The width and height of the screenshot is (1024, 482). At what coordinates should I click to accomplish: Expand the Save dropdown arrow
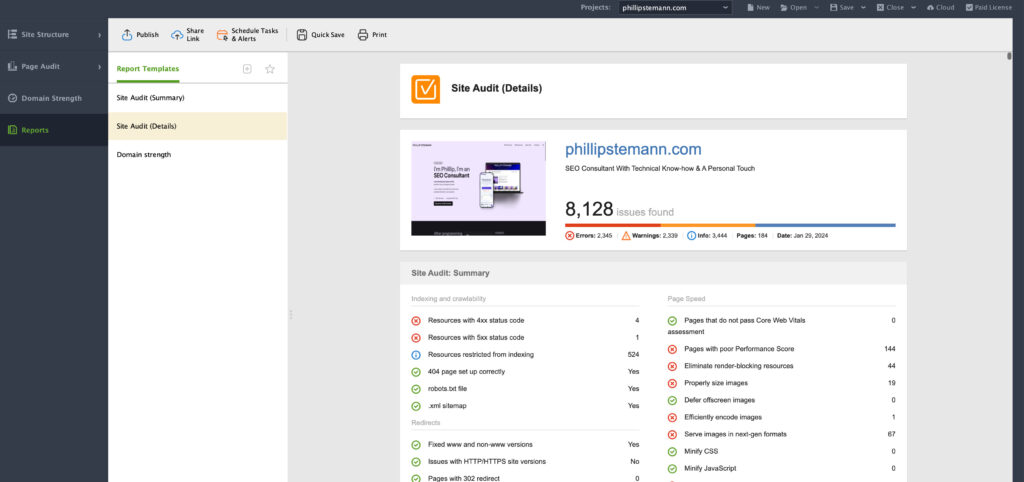point(863,8)
